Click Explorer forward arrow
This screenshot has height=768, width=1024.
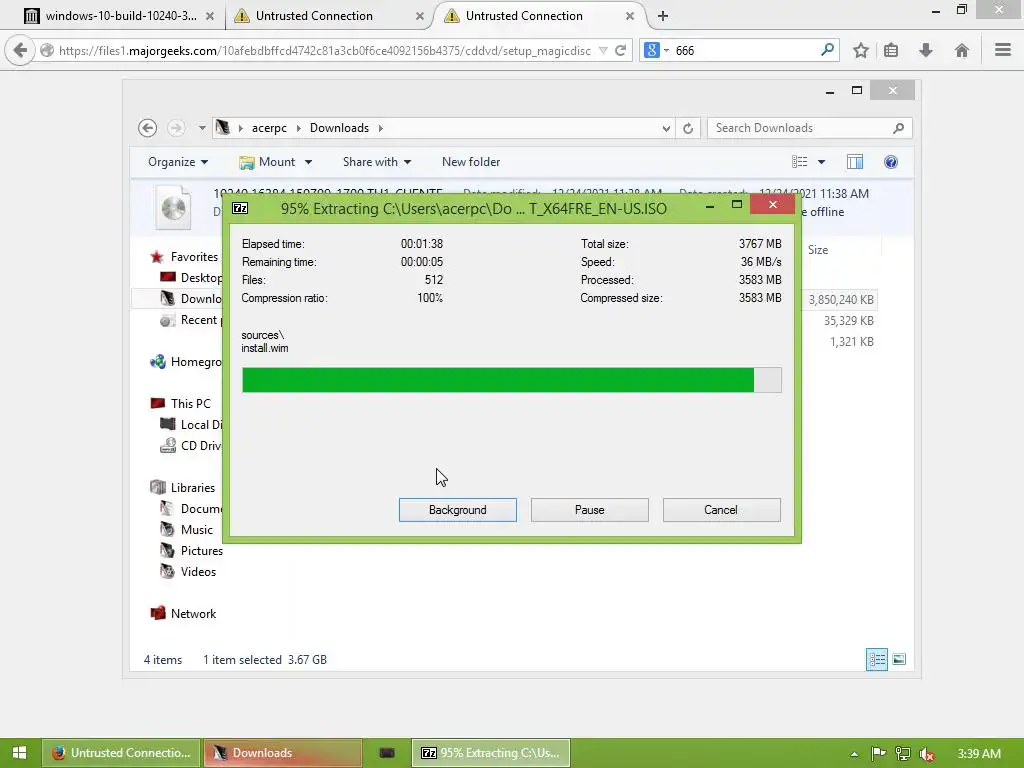tap(176, 128)
